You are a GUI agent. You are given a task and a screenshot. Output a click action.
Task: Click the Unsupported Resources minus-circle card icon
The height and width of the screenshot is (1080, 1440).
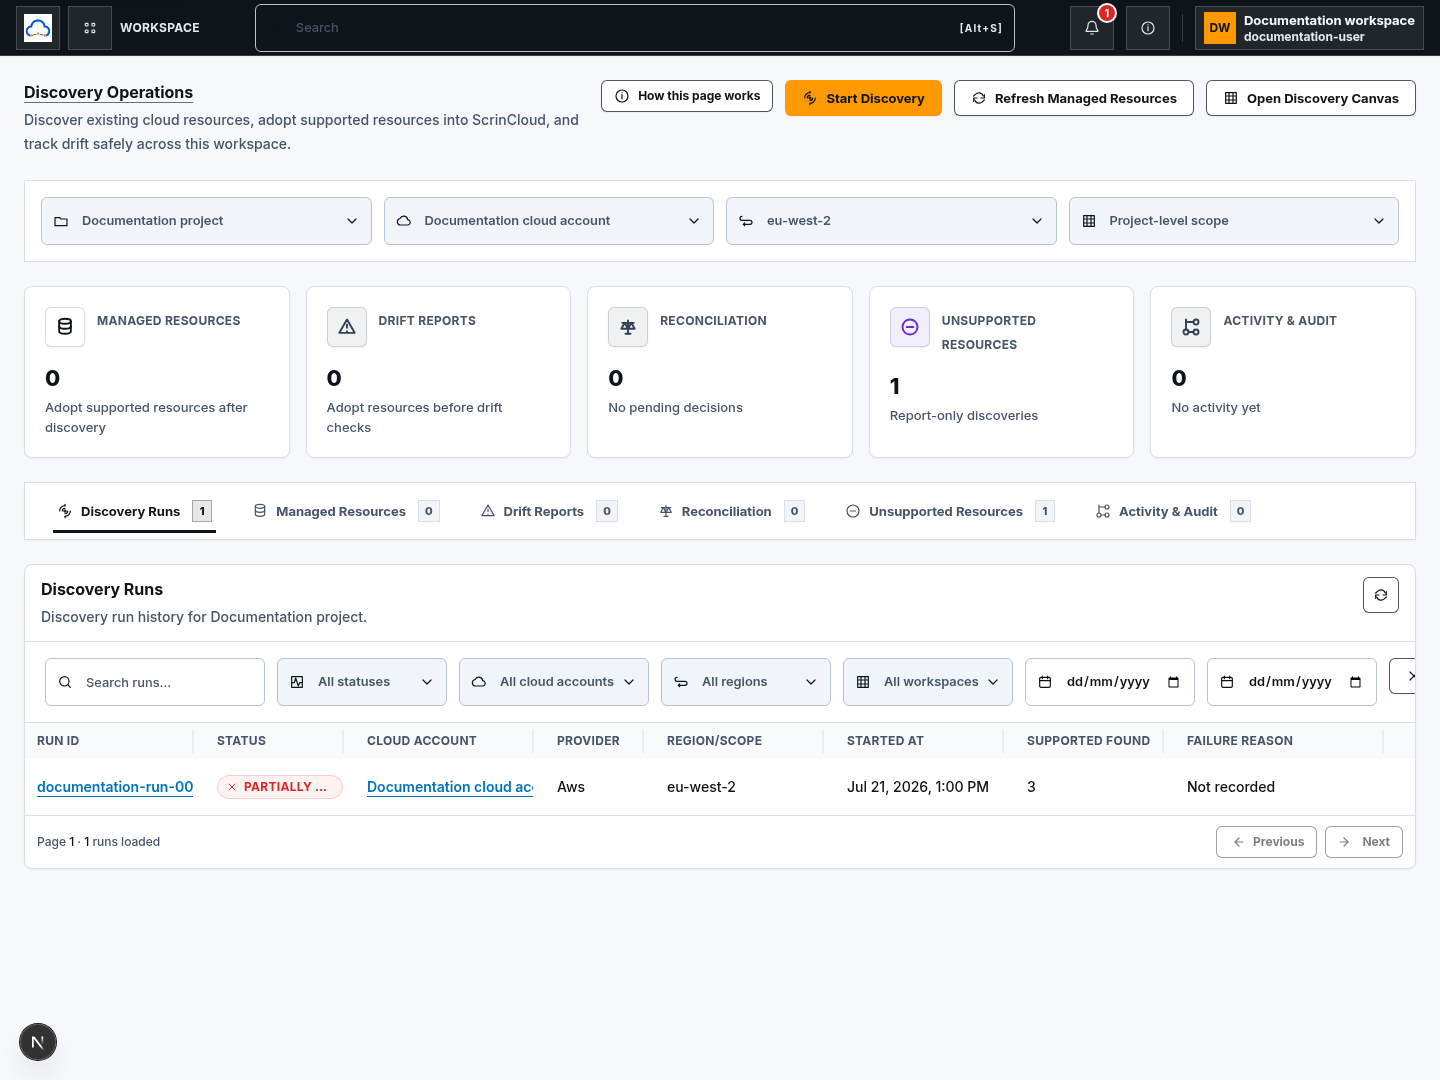[910, 327]
